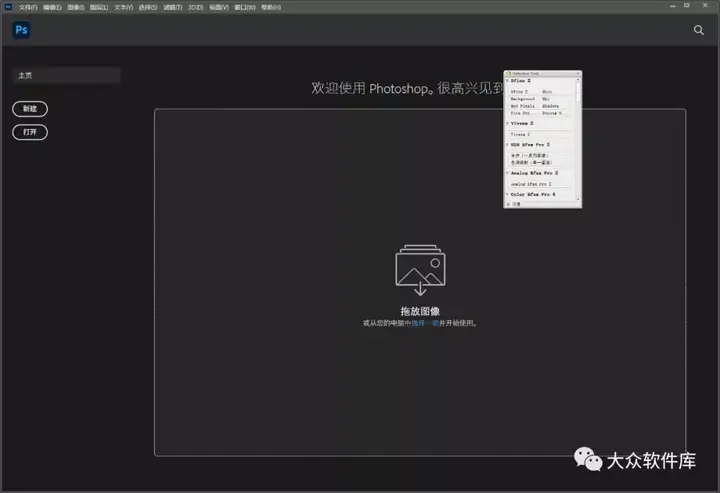The image size is (720, 493).
Task: Open the 视图(V) menu
Action: 219,7
